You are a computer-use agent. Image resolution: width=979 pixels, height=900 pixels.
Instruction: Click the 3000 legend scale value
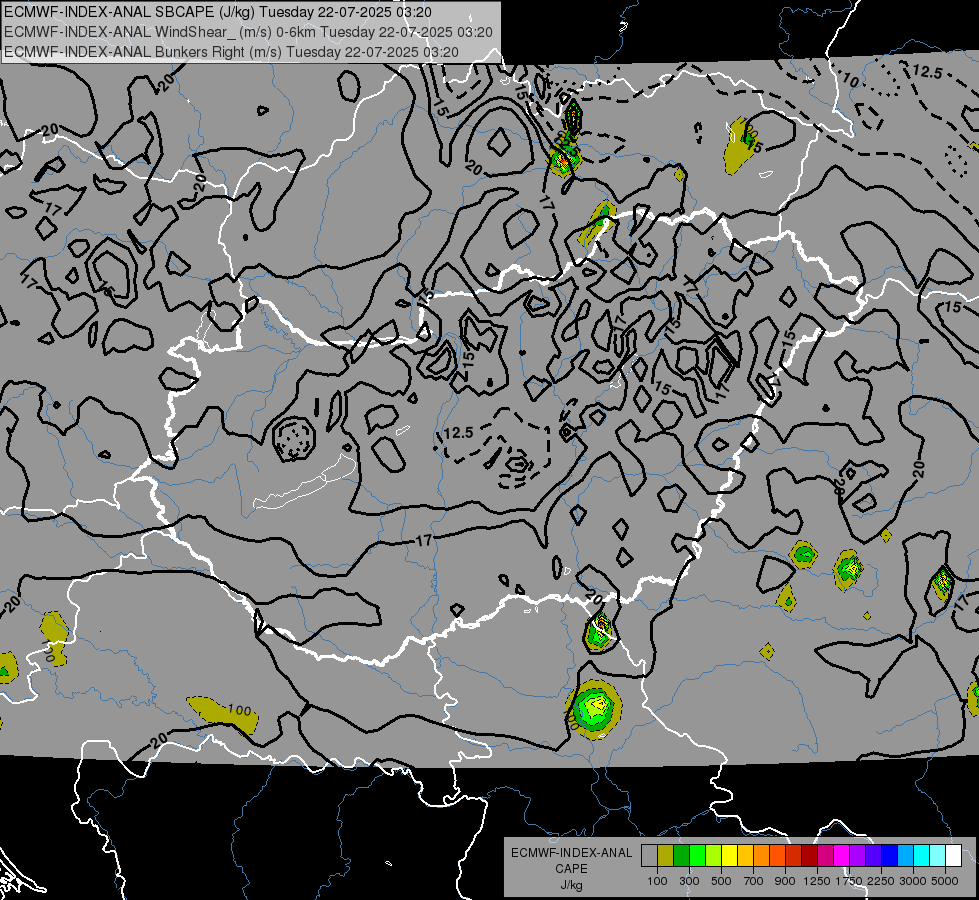point(913,881)
